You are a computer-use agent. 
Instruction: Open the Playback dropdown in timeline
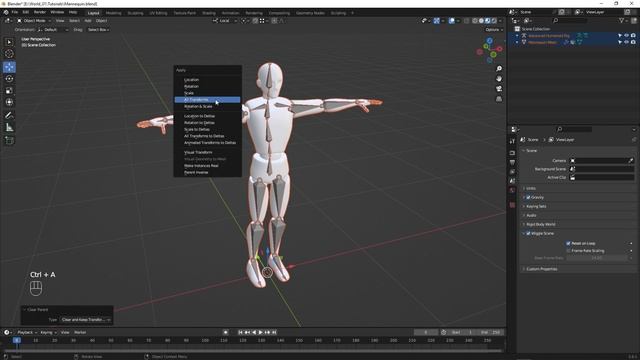click(27, 332)
